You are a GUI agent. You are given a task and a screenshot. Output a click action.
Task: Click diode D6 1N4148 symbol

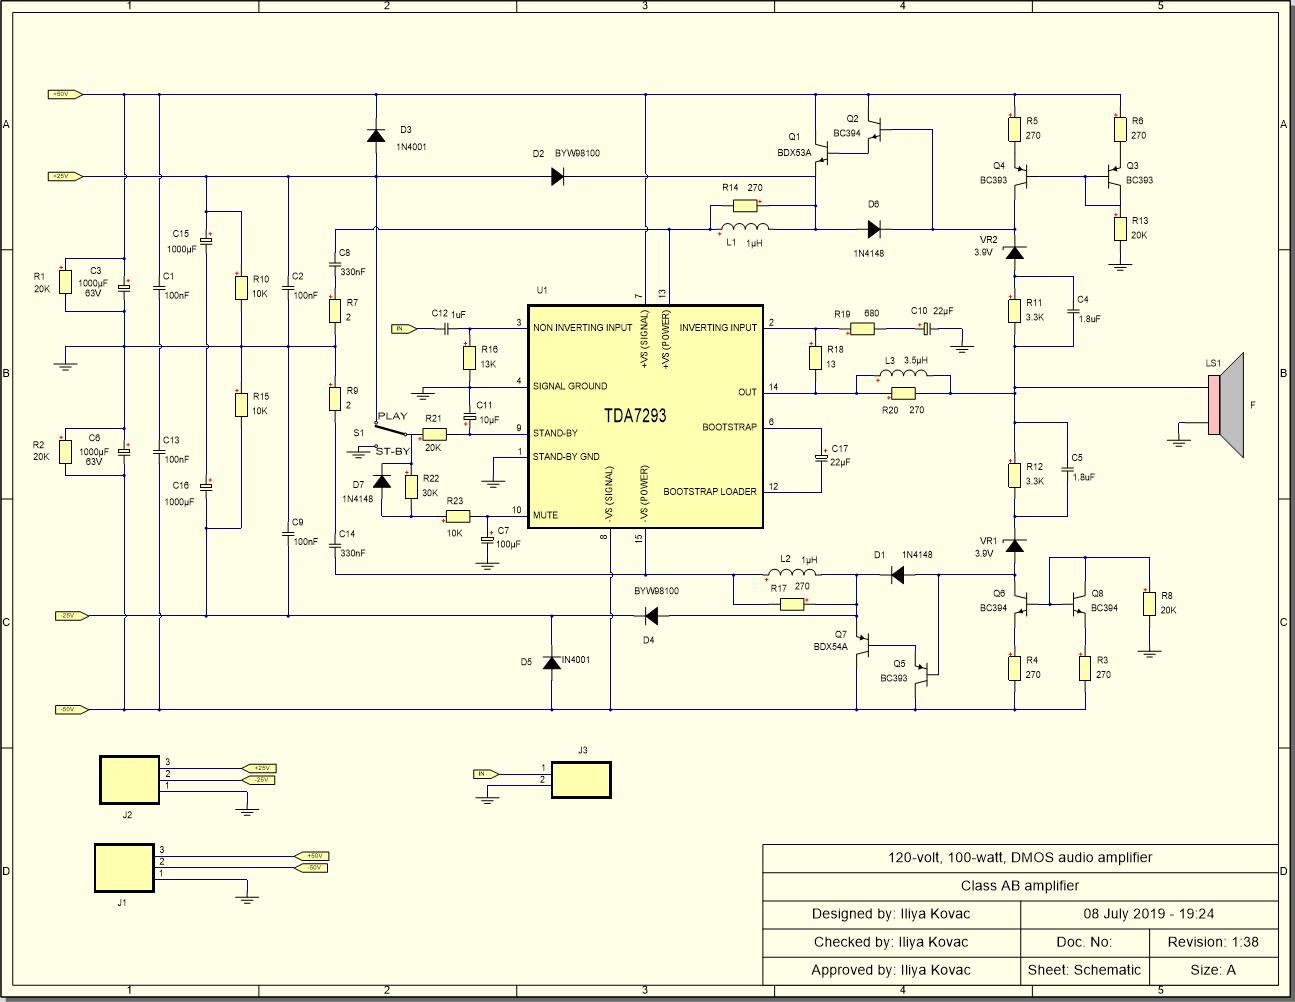874,230
